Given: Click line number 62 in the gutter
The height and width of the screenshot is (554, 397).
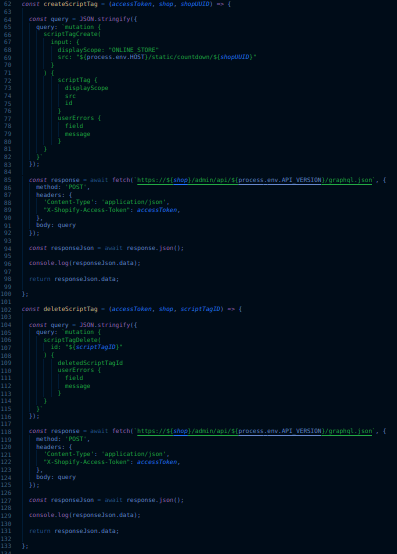Looking at the screenshot, I should coord(7,4).
